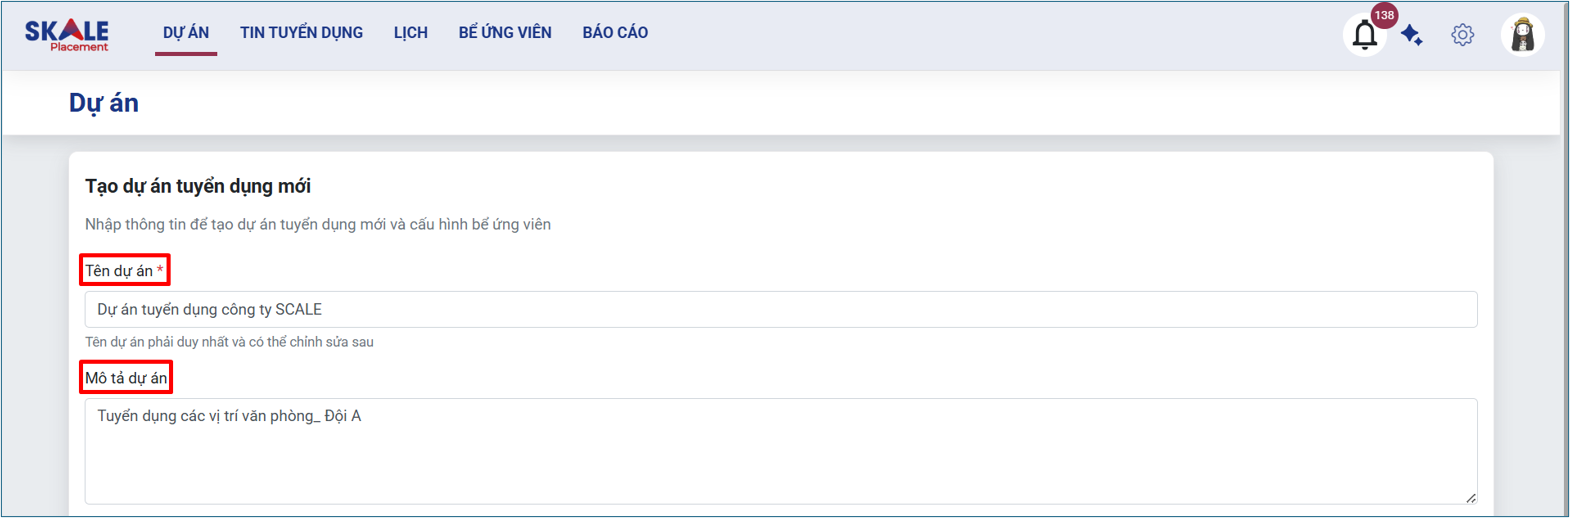Click the Dự án page title
1570x518 pixels.
pos(104,103)
